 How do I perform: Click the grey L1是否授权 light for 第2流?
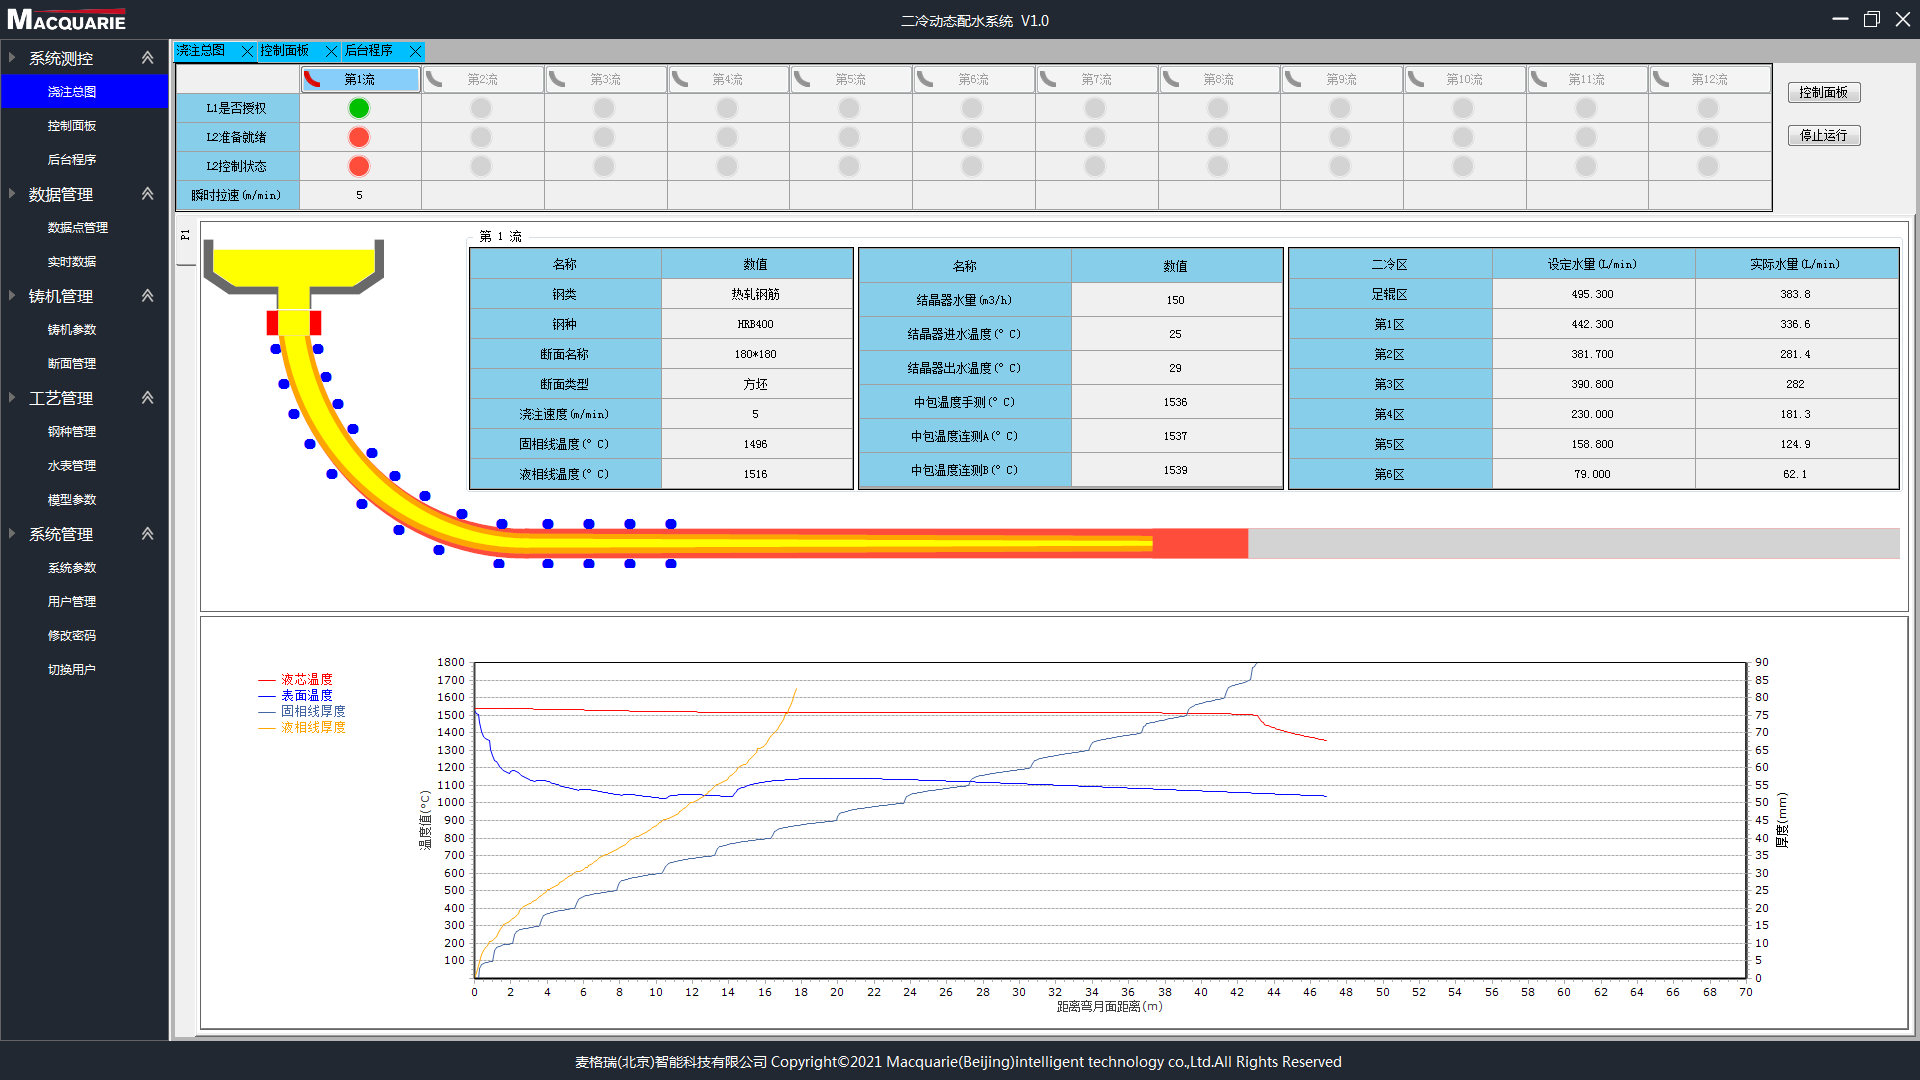[x=481, y=108]
